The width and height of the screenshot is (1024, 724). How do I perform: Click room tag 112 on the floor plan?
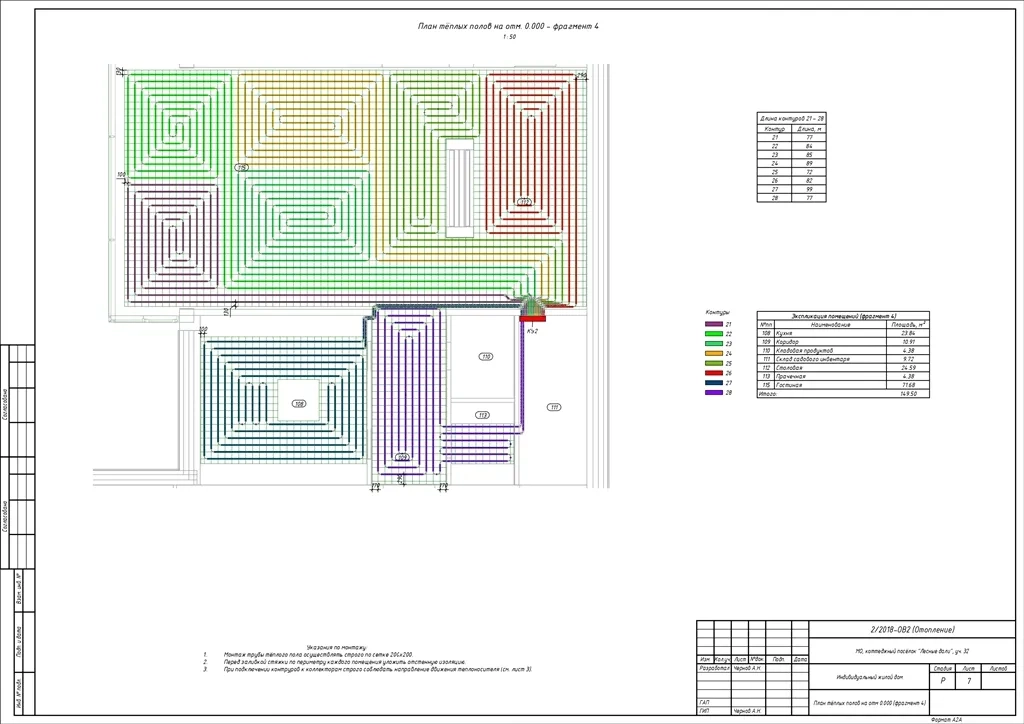pos(524,202)
